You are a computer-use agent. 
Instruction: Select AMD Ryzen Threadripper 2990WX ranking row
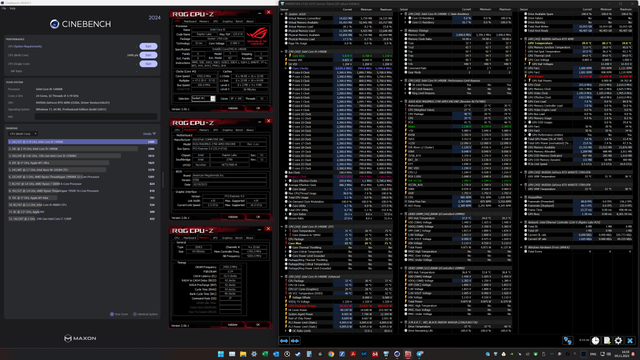82,177
